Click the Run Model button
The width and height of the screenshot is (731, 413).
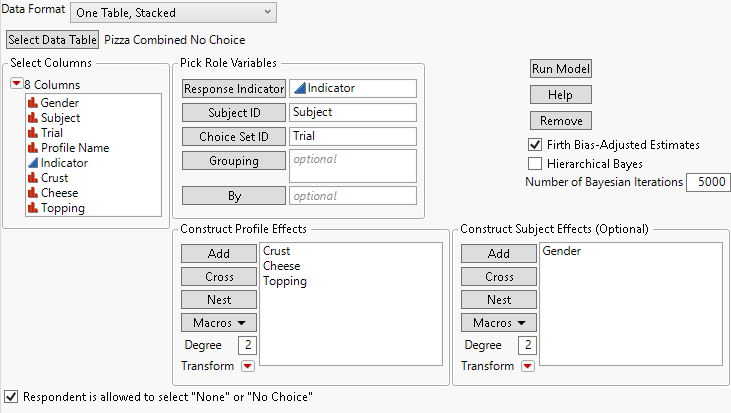point(561,68)
